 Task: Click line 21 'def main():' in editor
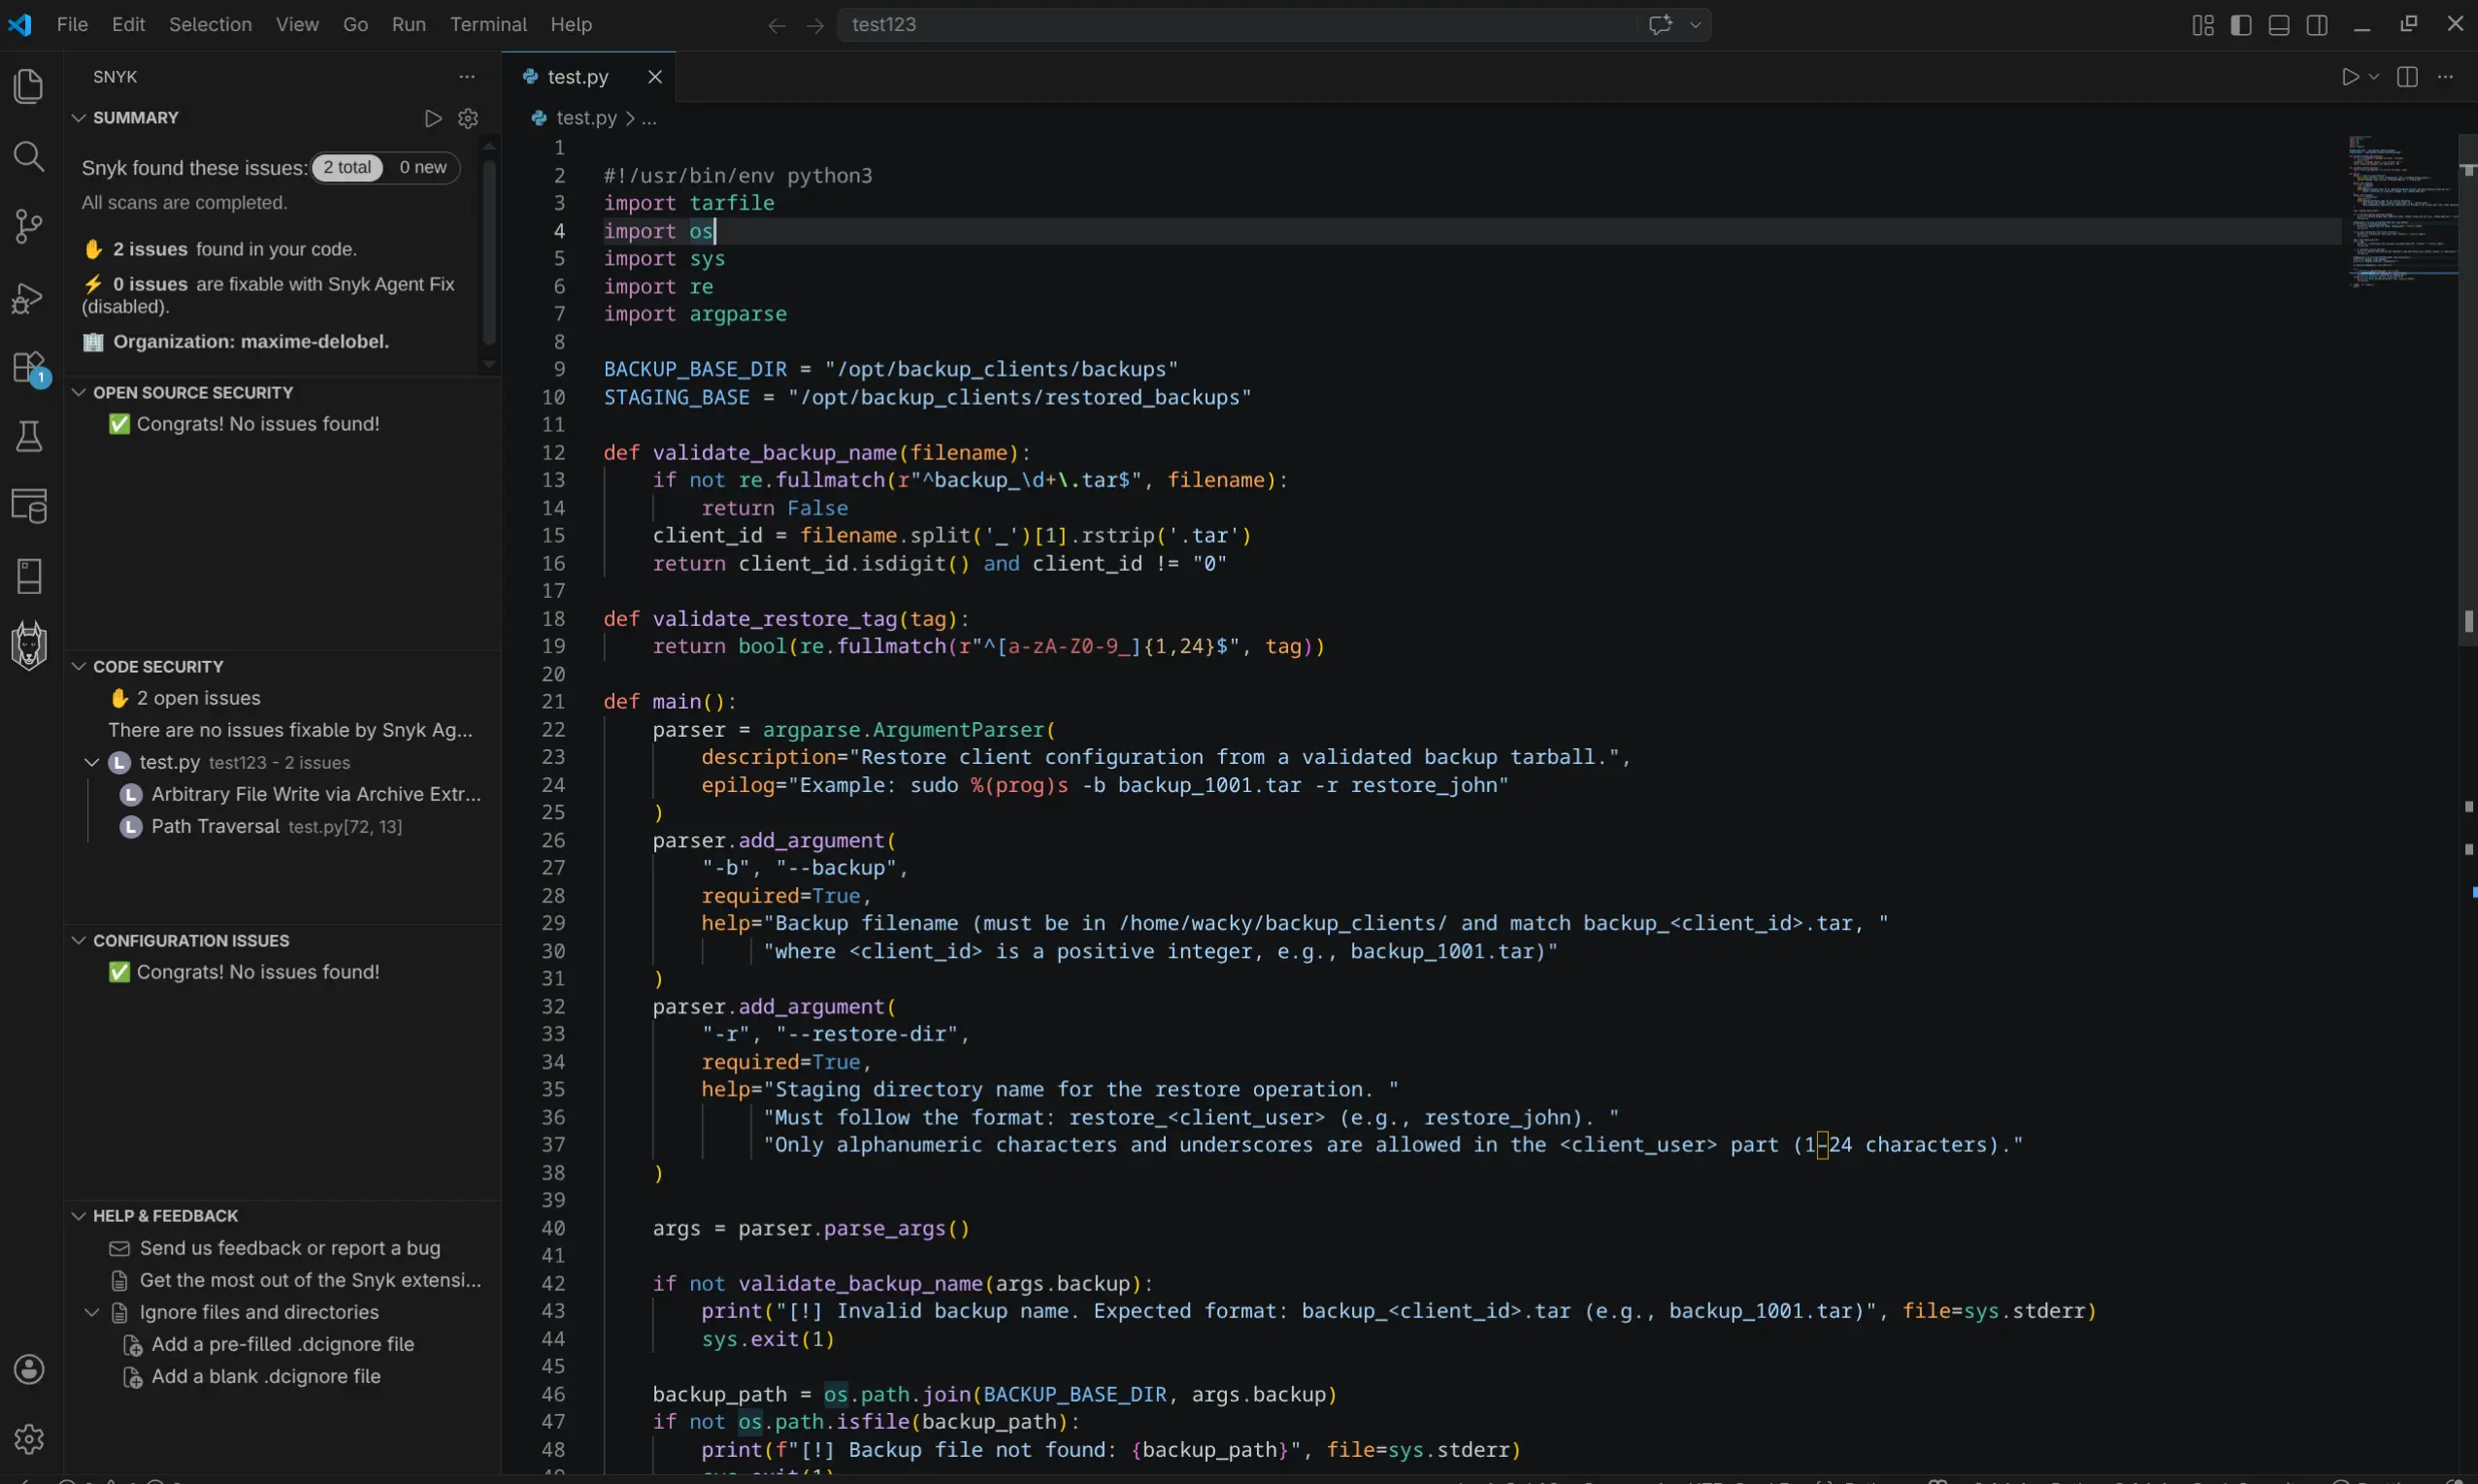tap(669, 702)
